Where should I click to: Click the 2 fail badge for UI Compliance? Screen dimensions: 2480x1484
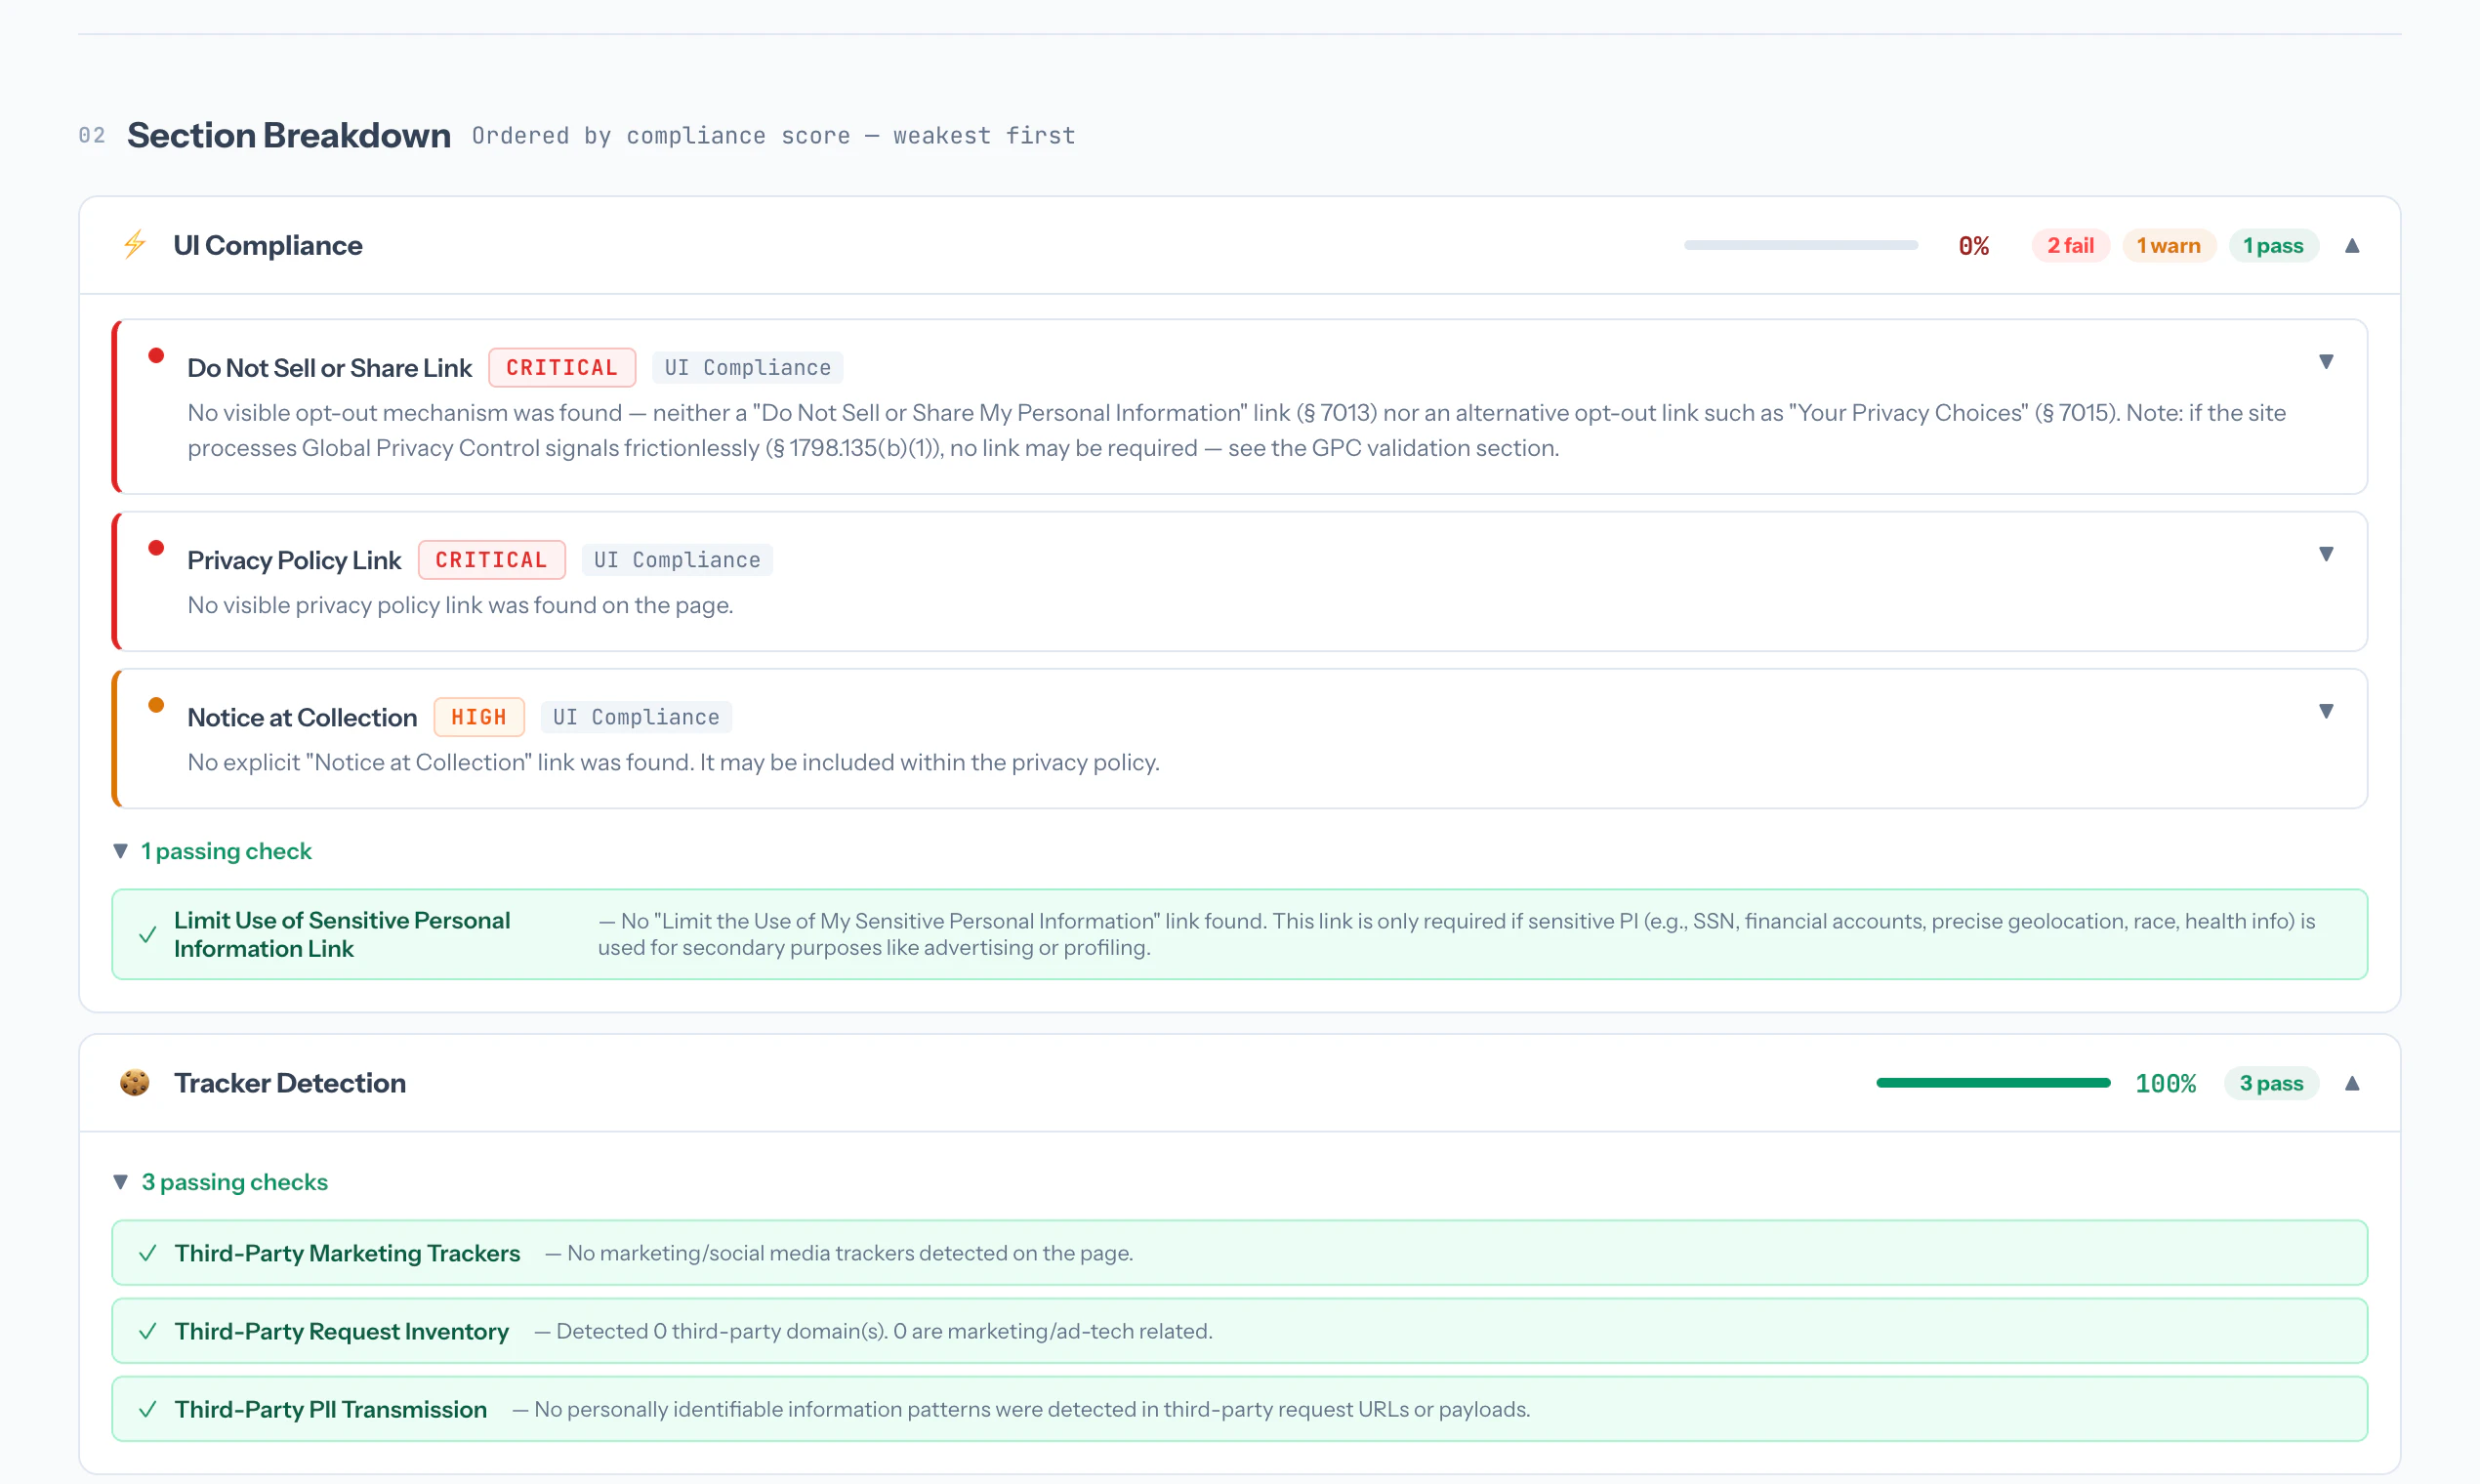coord(2069,245)
